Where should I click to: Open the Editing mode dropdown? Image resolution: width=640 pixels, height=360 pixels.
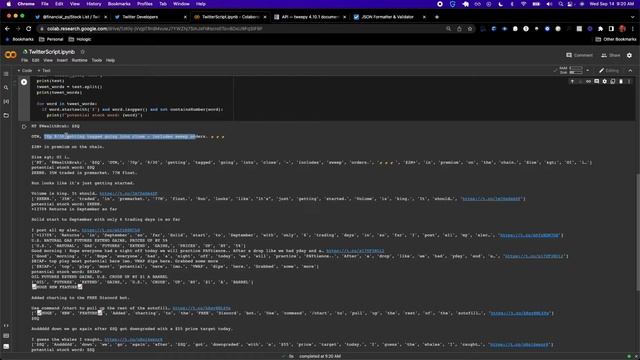pyautogui.click(x=609, y=71)
